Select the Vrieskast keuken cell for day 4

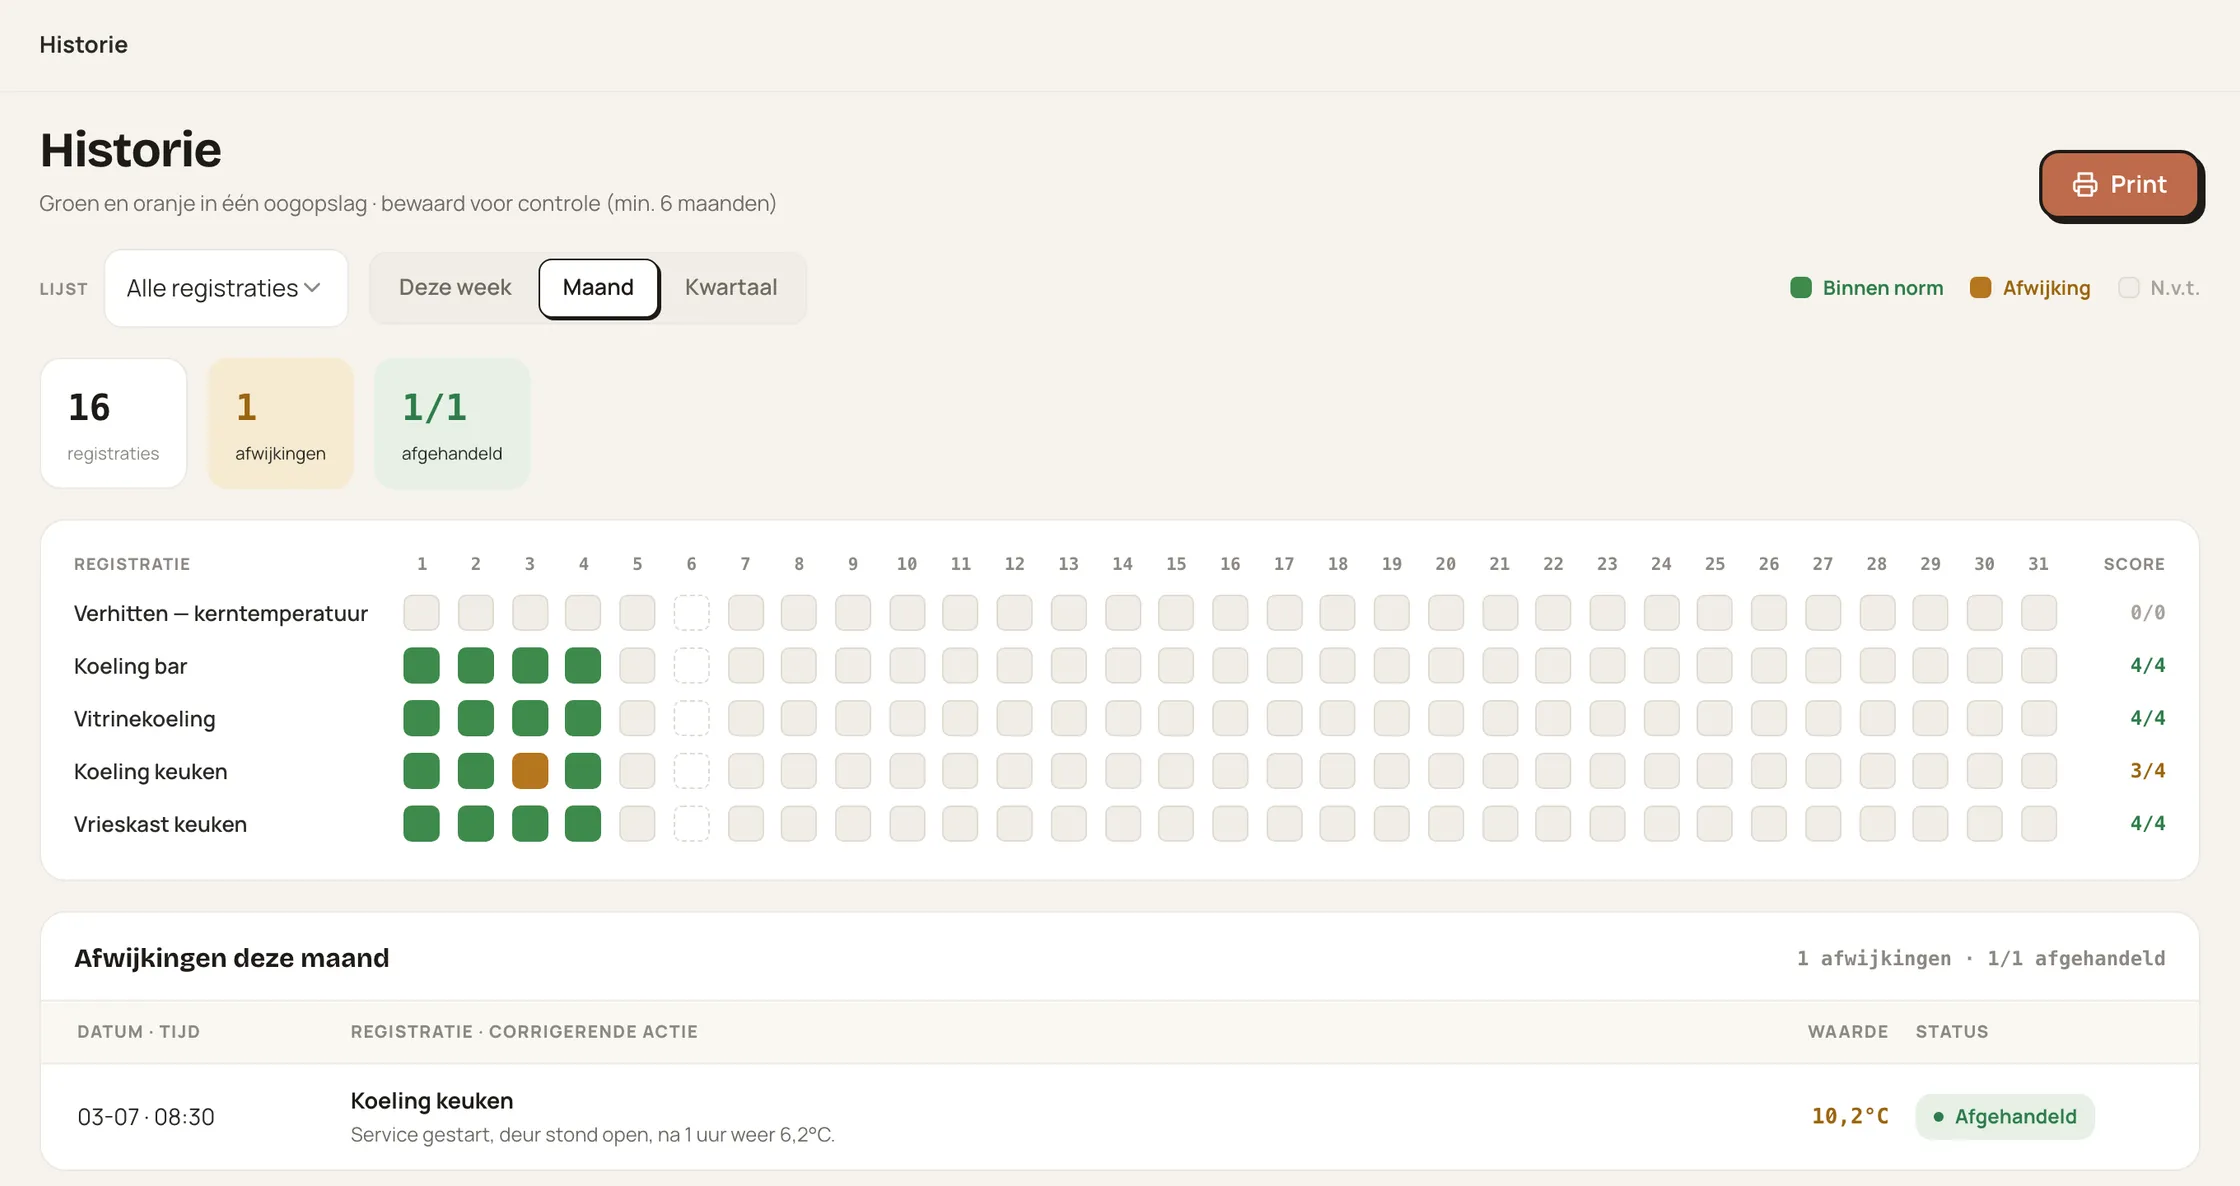point(583,824)
